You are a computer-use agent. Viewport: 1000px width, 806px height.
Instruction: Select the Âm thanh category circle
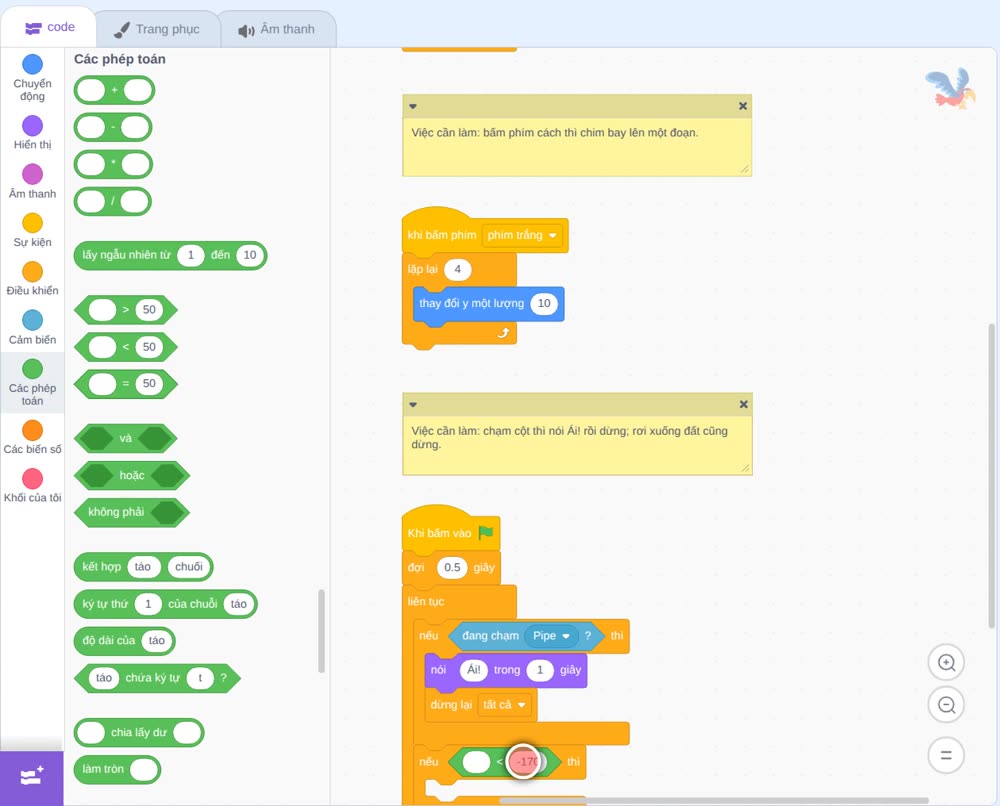33,173
